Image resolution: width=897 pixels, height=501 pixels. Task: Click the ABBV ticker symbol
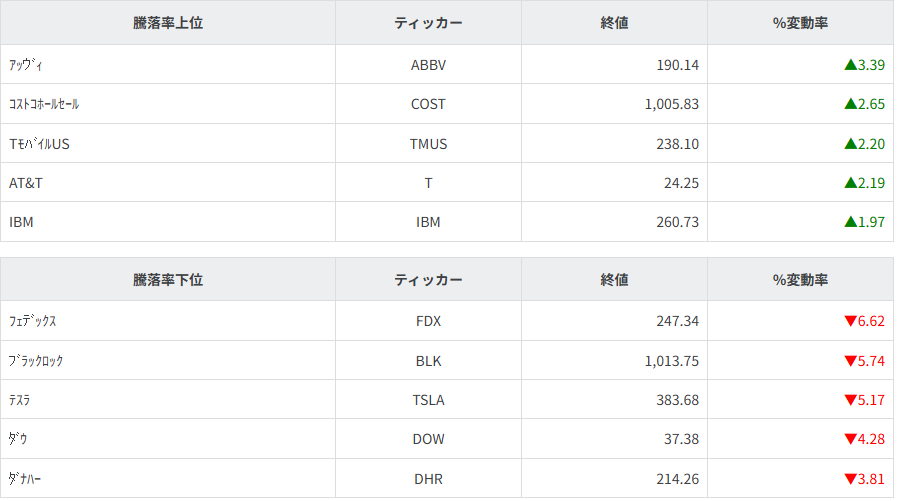click(428, 65)
